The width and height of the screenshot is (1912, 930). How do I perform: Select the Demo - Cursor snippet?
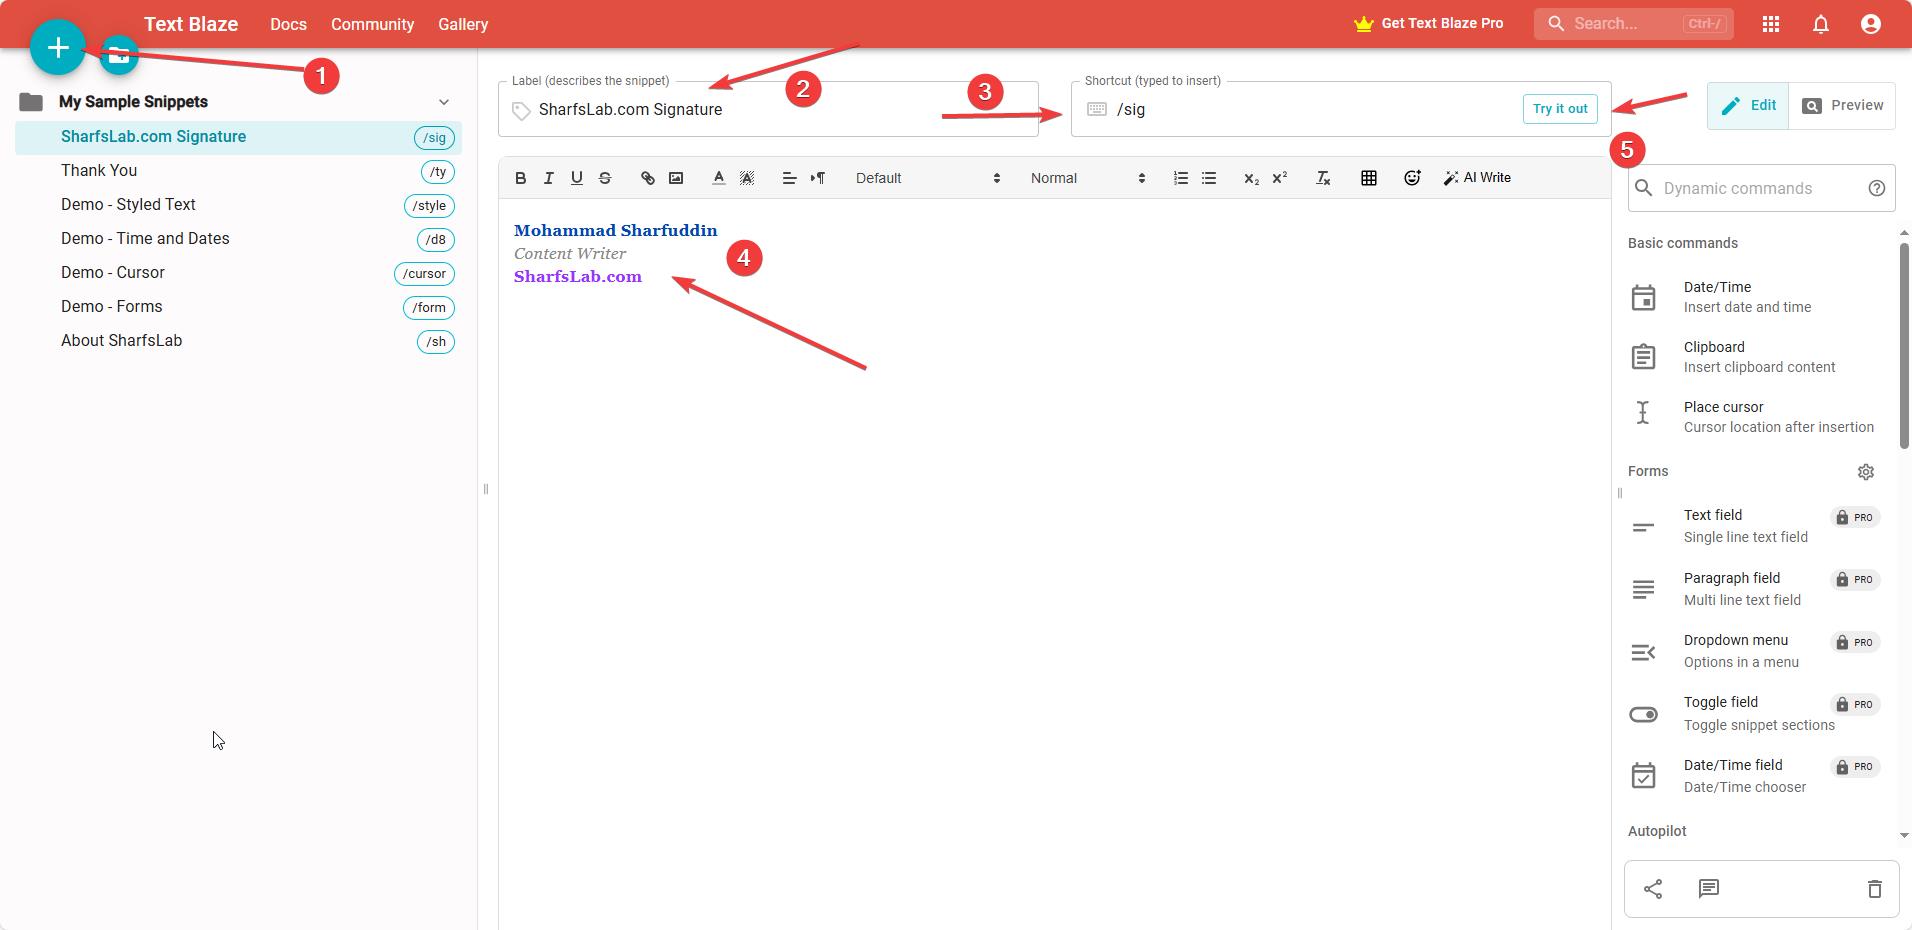[238, 273]
